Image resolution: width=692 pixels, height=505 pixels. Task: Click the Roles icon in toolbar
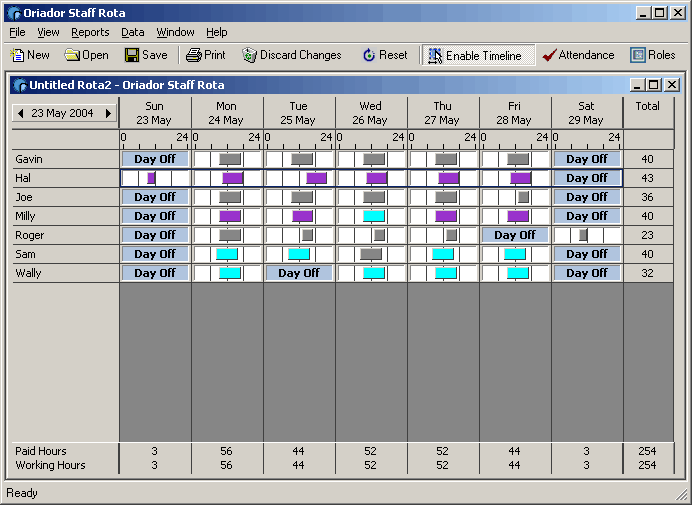(638, 55)
